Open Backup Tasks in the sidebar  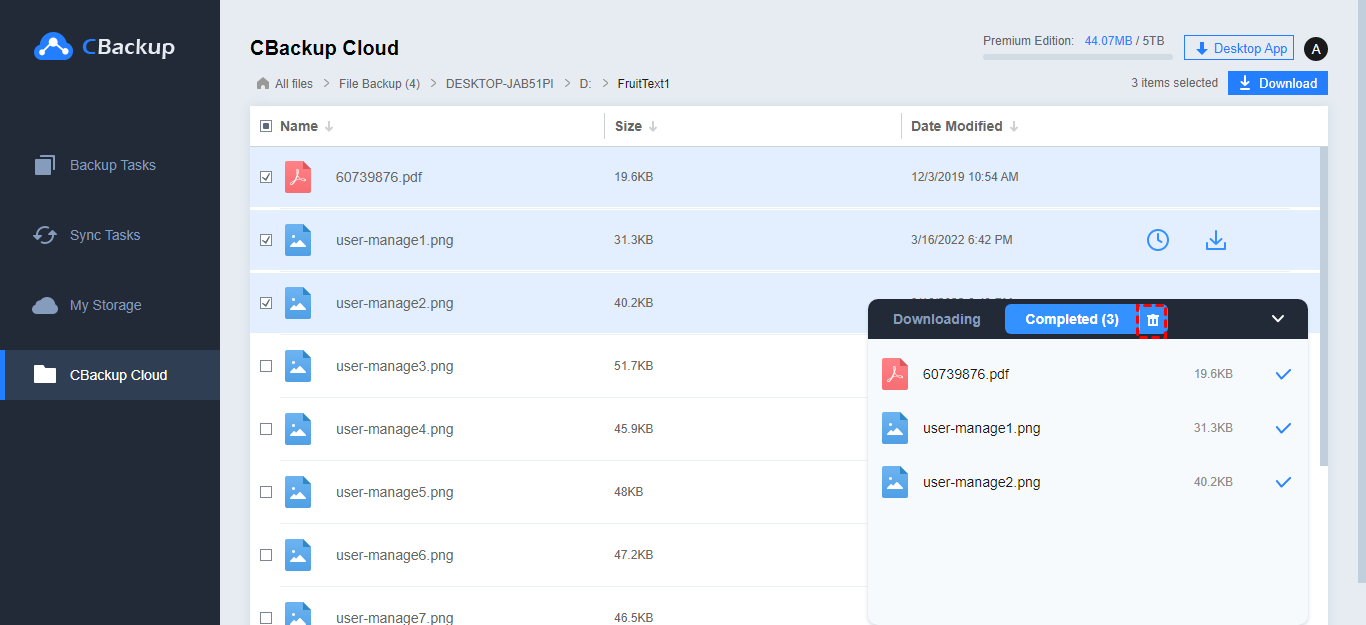(112, 165)
